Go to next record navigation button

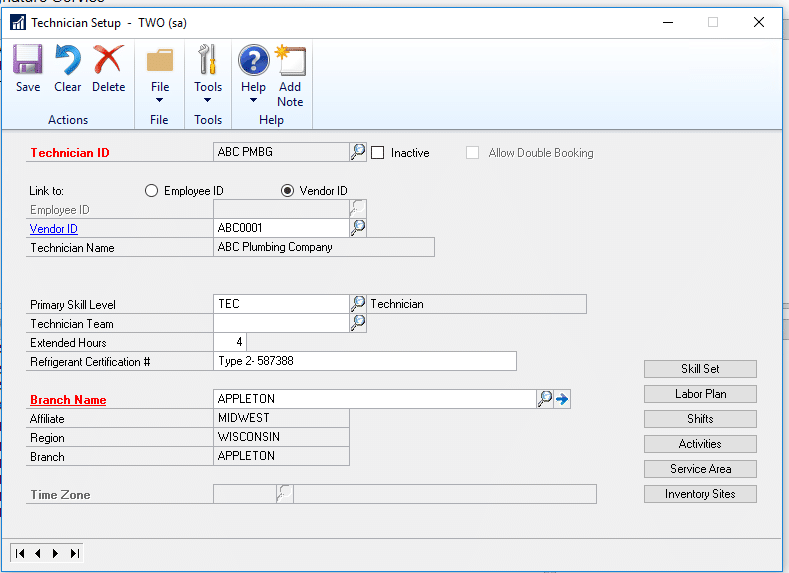tap(55, 553)
